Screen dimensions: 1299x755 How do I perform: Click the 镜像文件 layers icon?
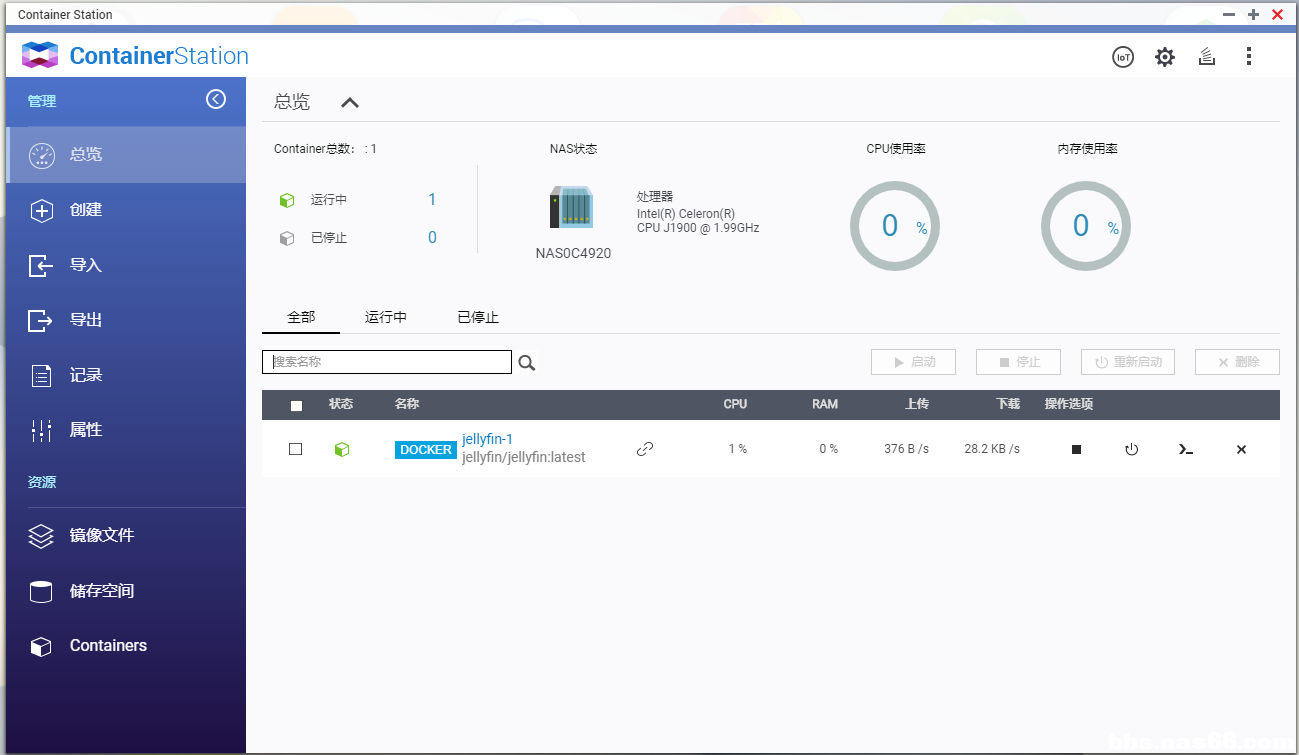click(40, 536)
